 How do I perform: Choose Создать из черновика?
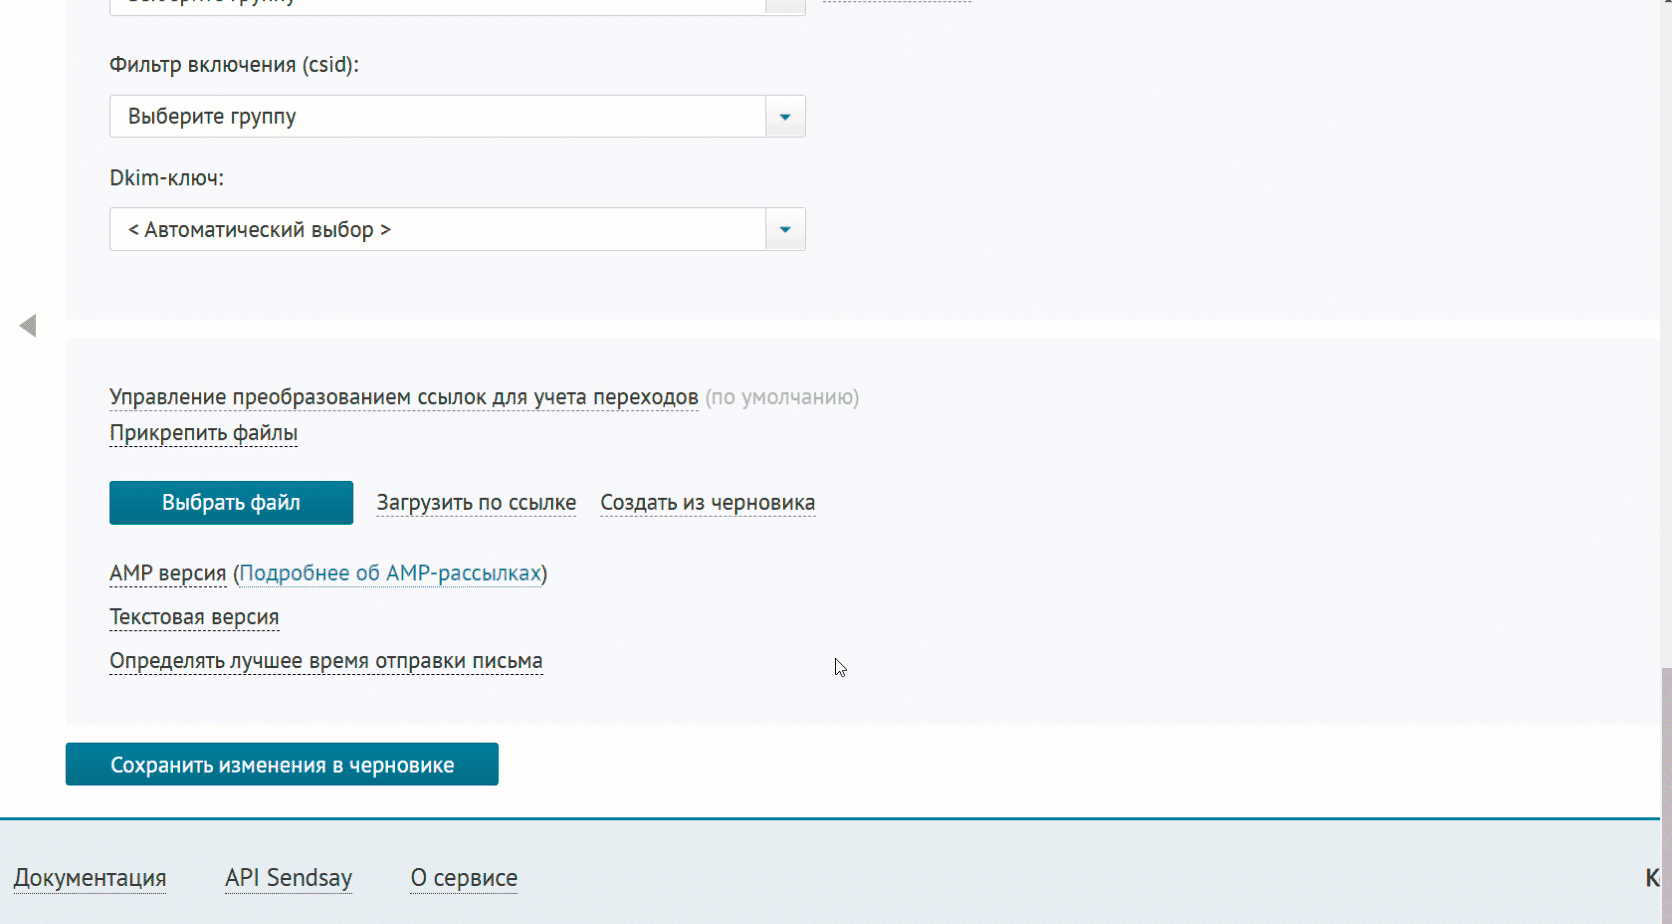coord(707,502)
